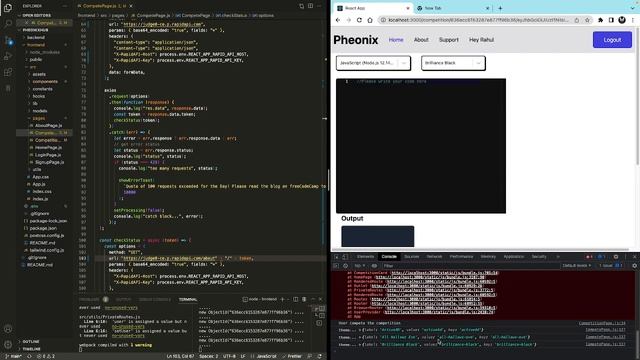Open tailwind.config.js in explorer
The width and height of the screenshot is (640, 360).
[47, 250]
